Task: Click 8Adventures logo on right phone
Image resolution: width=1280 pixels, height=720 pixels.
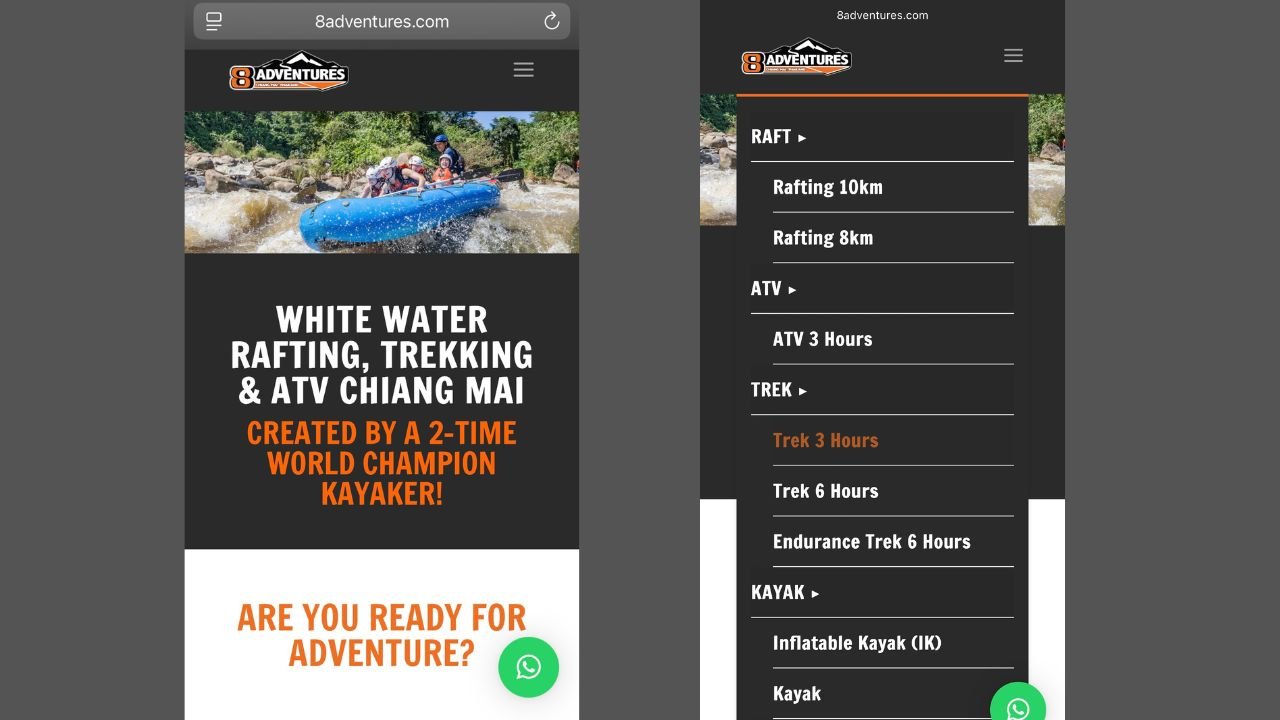Action: 796,58
